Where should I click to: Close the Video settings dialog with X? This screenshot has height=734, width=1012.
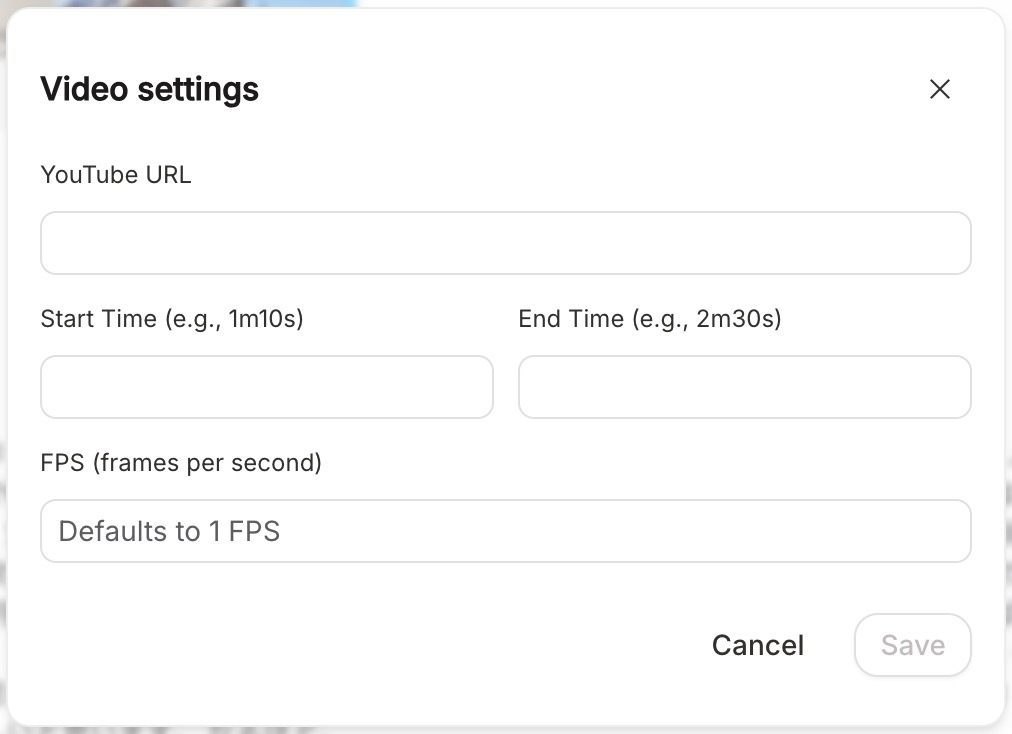[939, 89]
